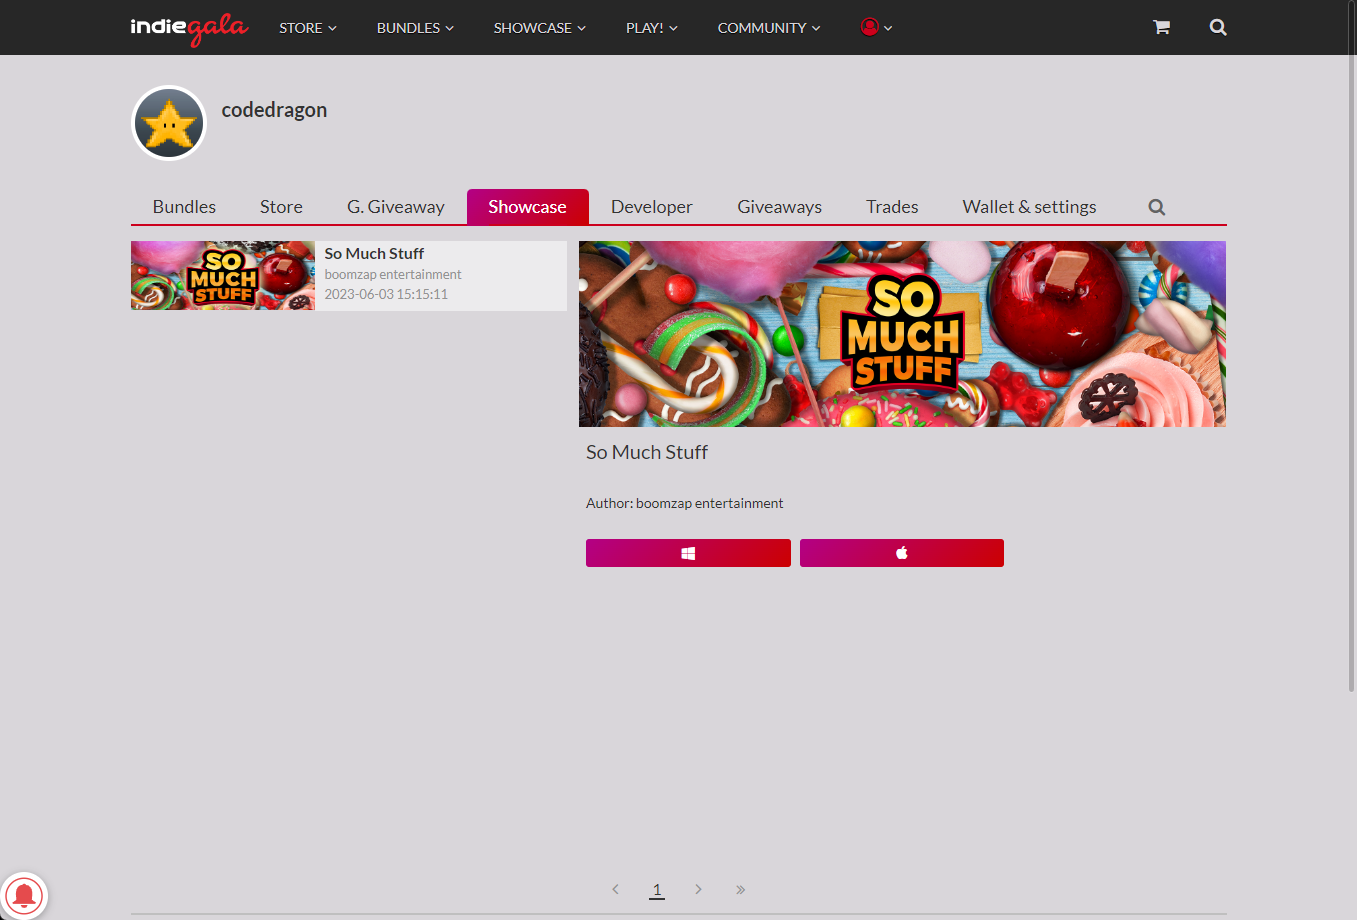
Task: Click the So Much Stuff list thumbnail
Action: (223, 276)
